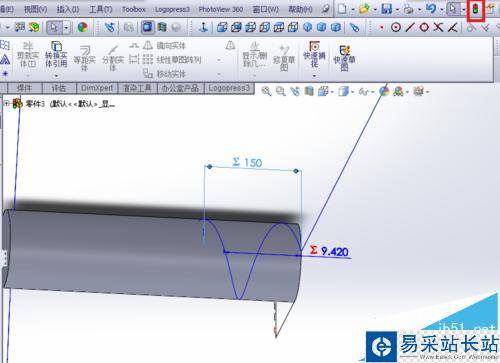Screen dimensions: 500x363
Task: Toggle the Point snap
Action: pos(381,27)
